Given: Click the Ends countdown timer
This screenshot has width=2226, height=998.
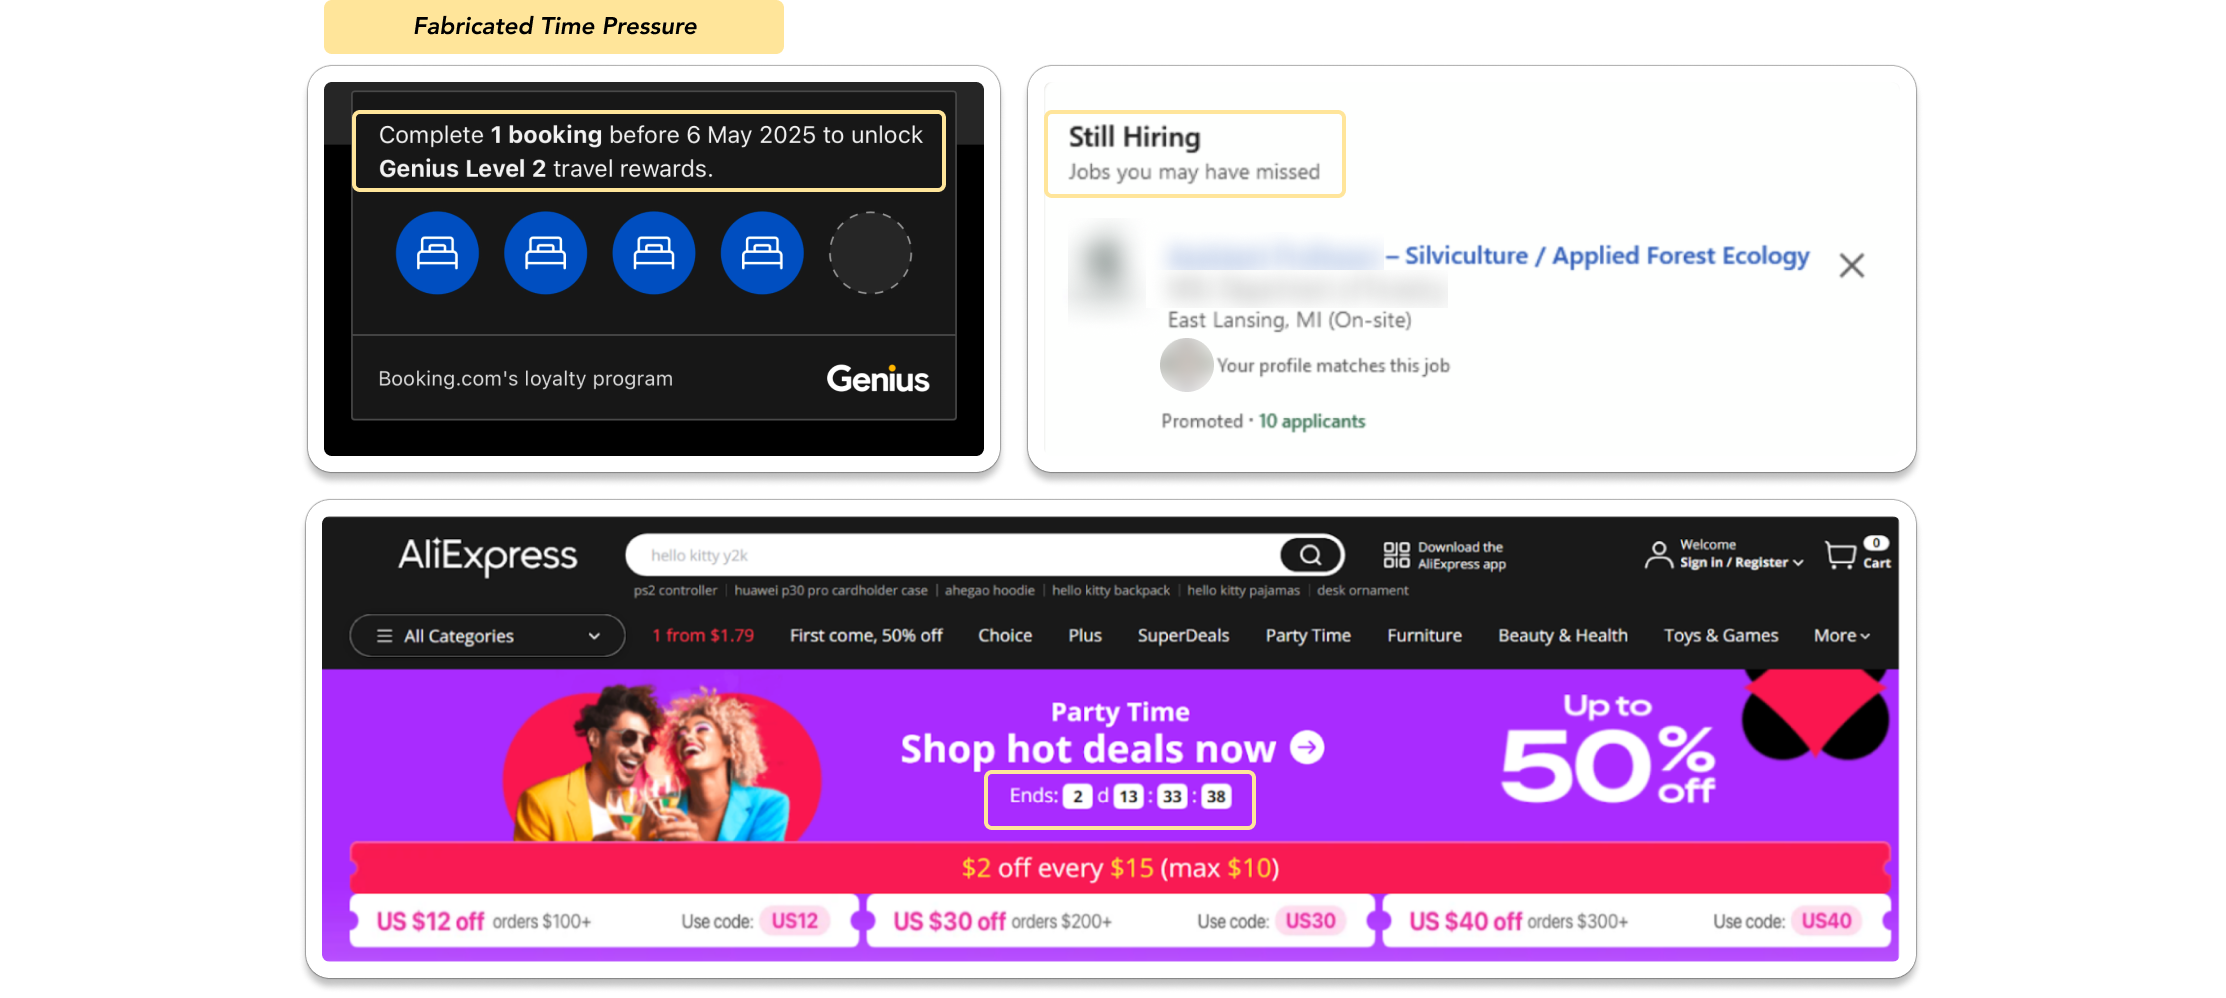Looking at the screenshot, I should coord(1120,797).
